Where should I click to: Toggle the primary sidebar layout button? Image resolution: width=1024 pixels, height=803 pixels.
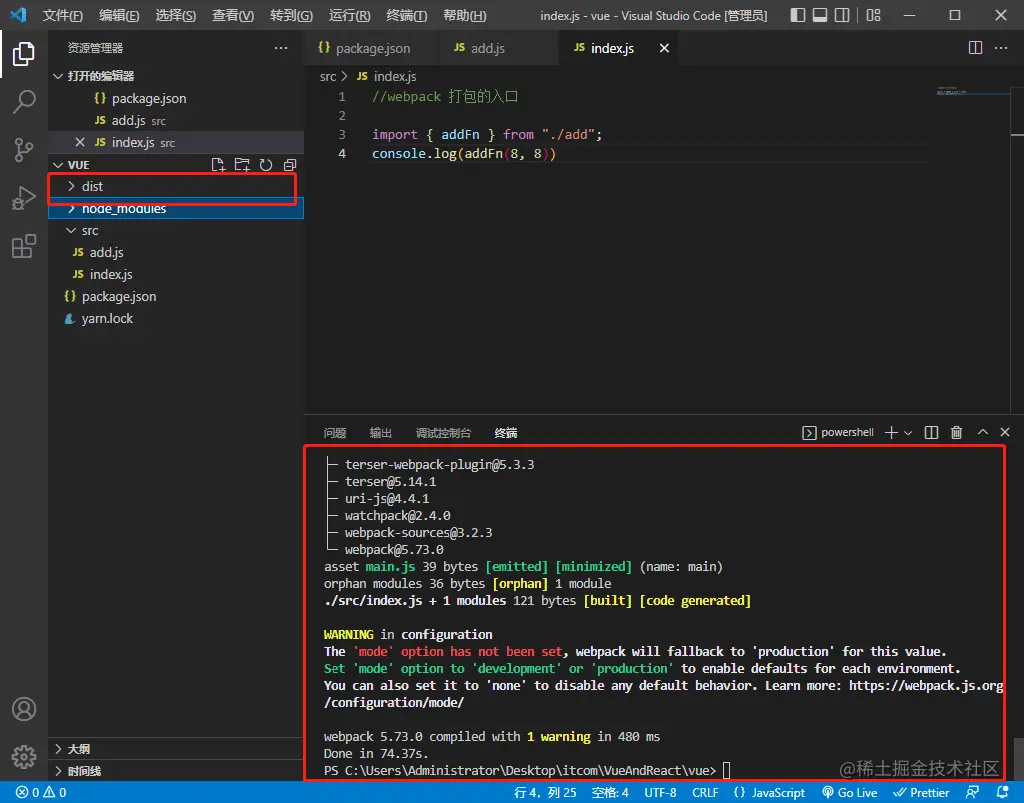[x=797, y=16]
